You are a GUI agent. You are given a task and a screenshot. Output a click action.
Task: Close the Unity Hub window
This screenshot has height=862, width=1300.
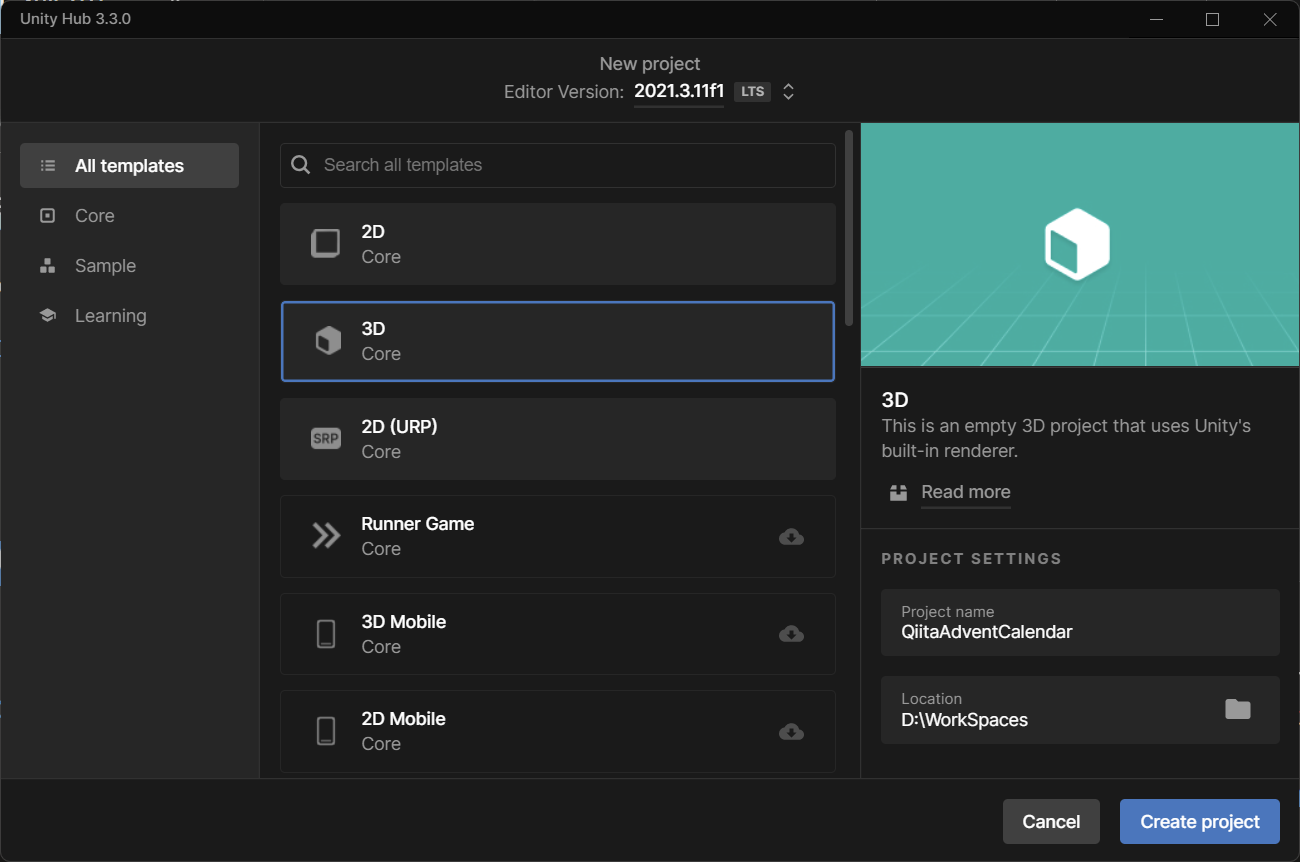point(1270,19)
